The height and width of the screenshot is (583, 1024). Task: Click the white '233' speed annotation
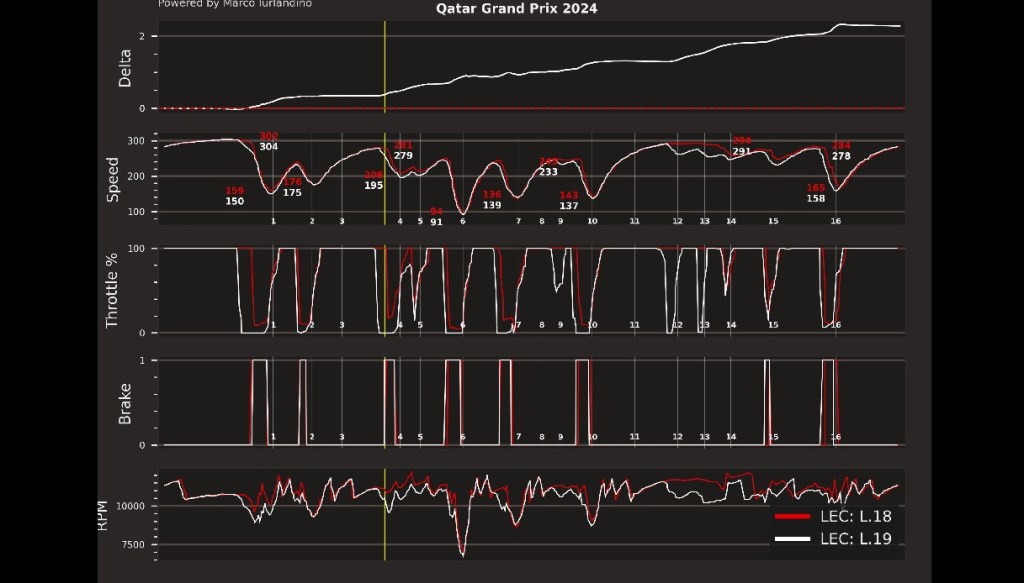(548, 172)
